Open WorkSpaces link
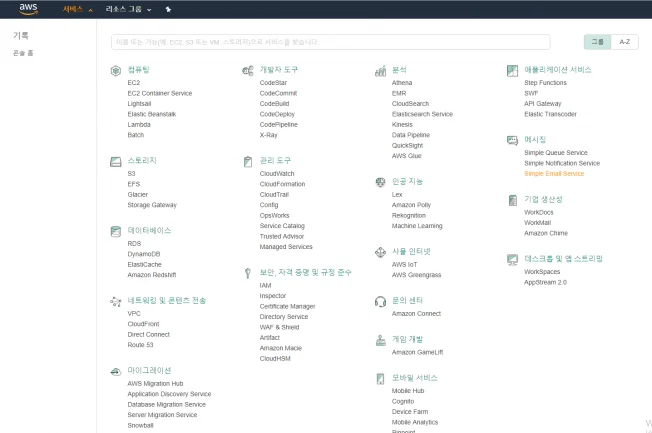The width and height of the screenshot is (652, 433). coord(542,272)
